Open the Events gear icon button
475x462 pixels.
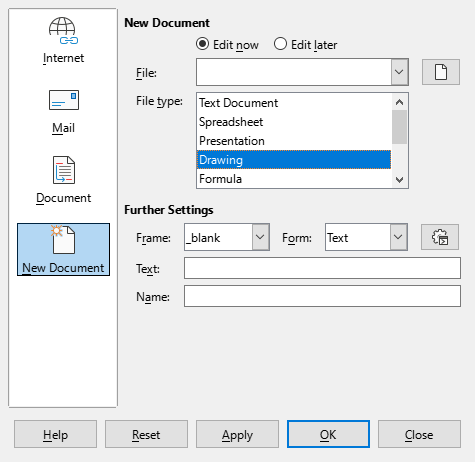tap(440, 237)
